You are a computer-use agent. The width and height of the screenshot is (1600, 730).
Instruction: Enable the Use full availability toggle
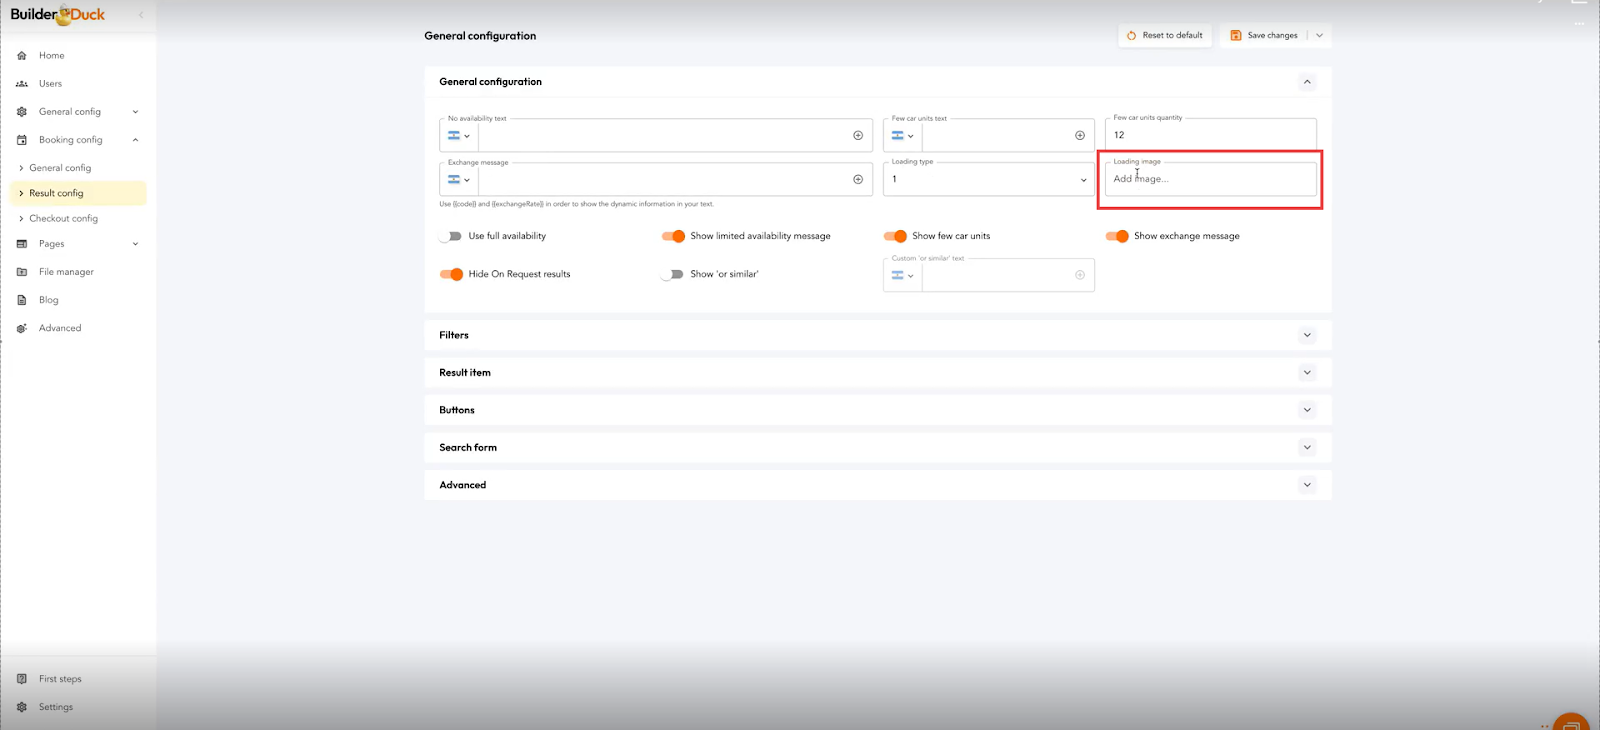click(x=450, y=236)
